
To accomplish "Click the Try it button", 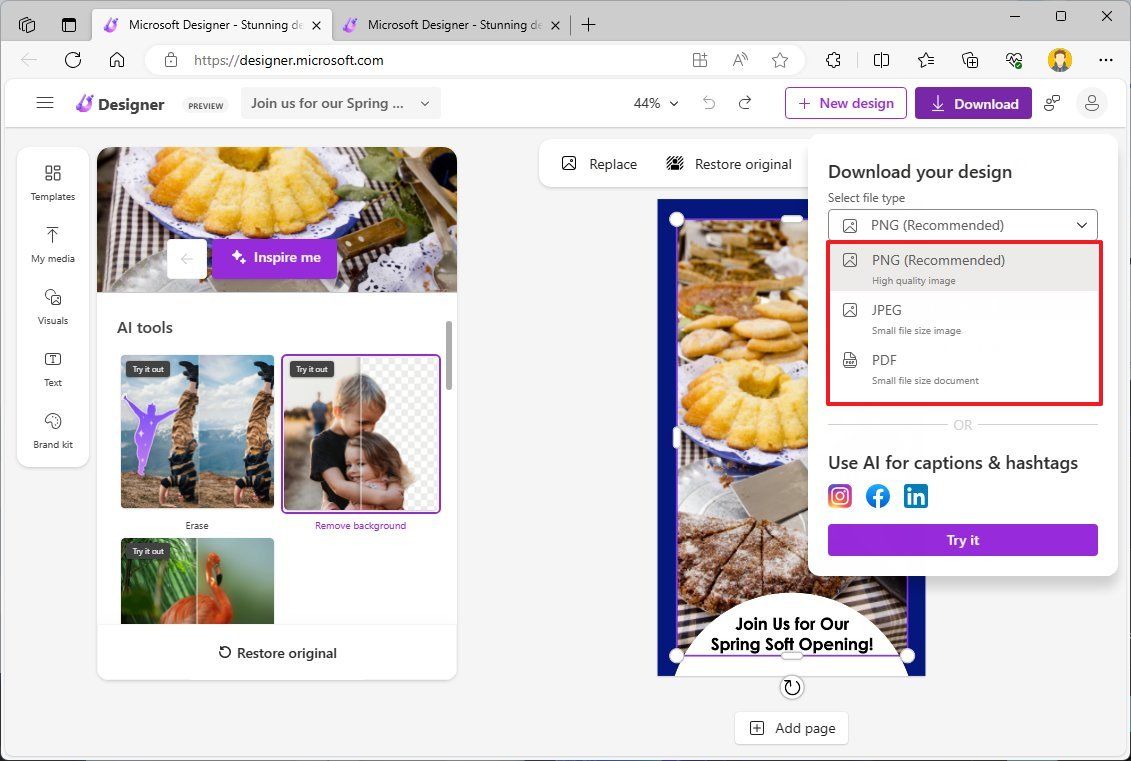I will point(962,540).
